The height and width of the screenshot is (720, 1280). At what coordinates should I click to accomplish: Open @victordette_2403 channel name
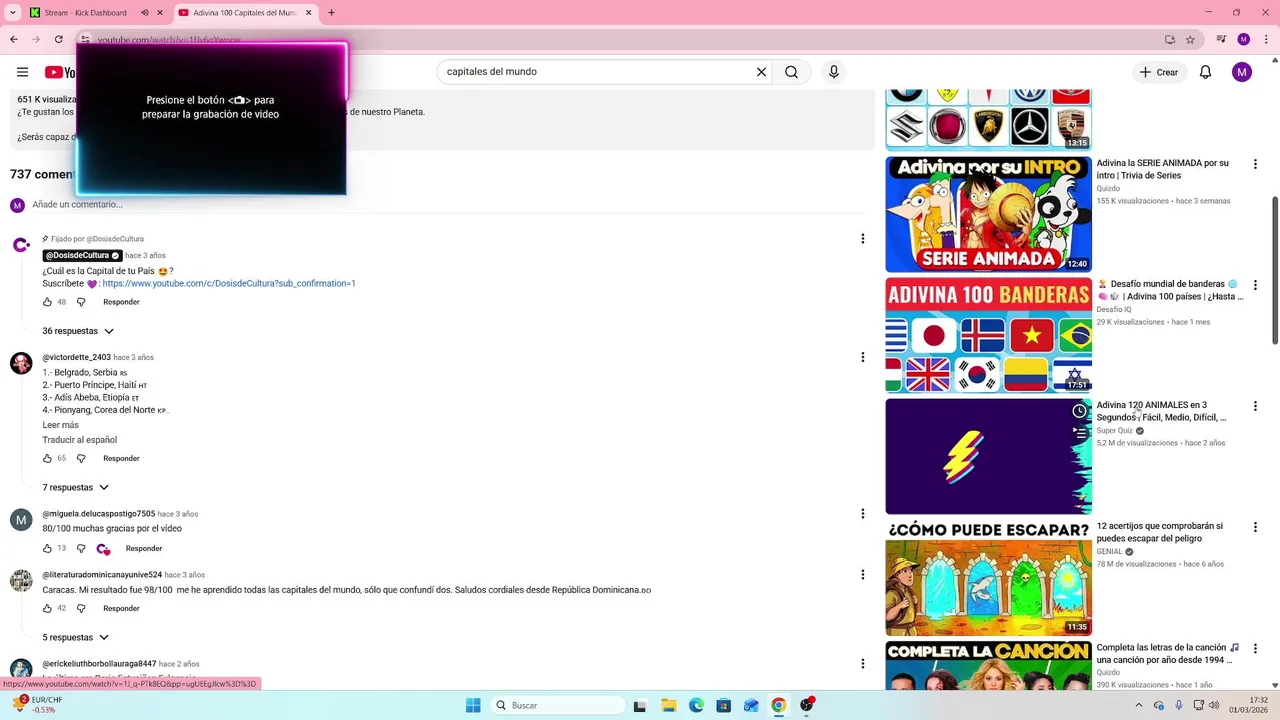(76, 357)
